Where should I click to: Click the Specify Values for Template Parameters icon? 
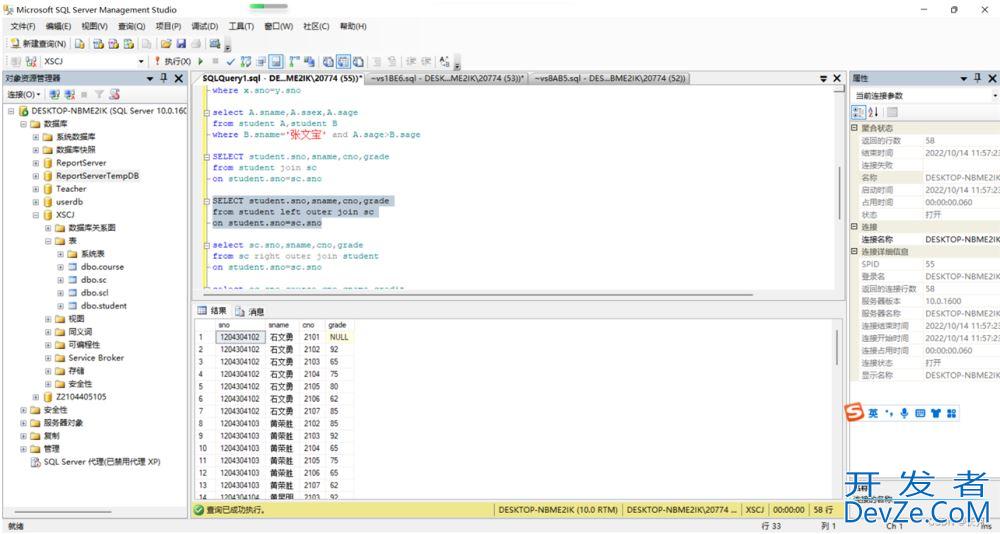coord(445,61)
